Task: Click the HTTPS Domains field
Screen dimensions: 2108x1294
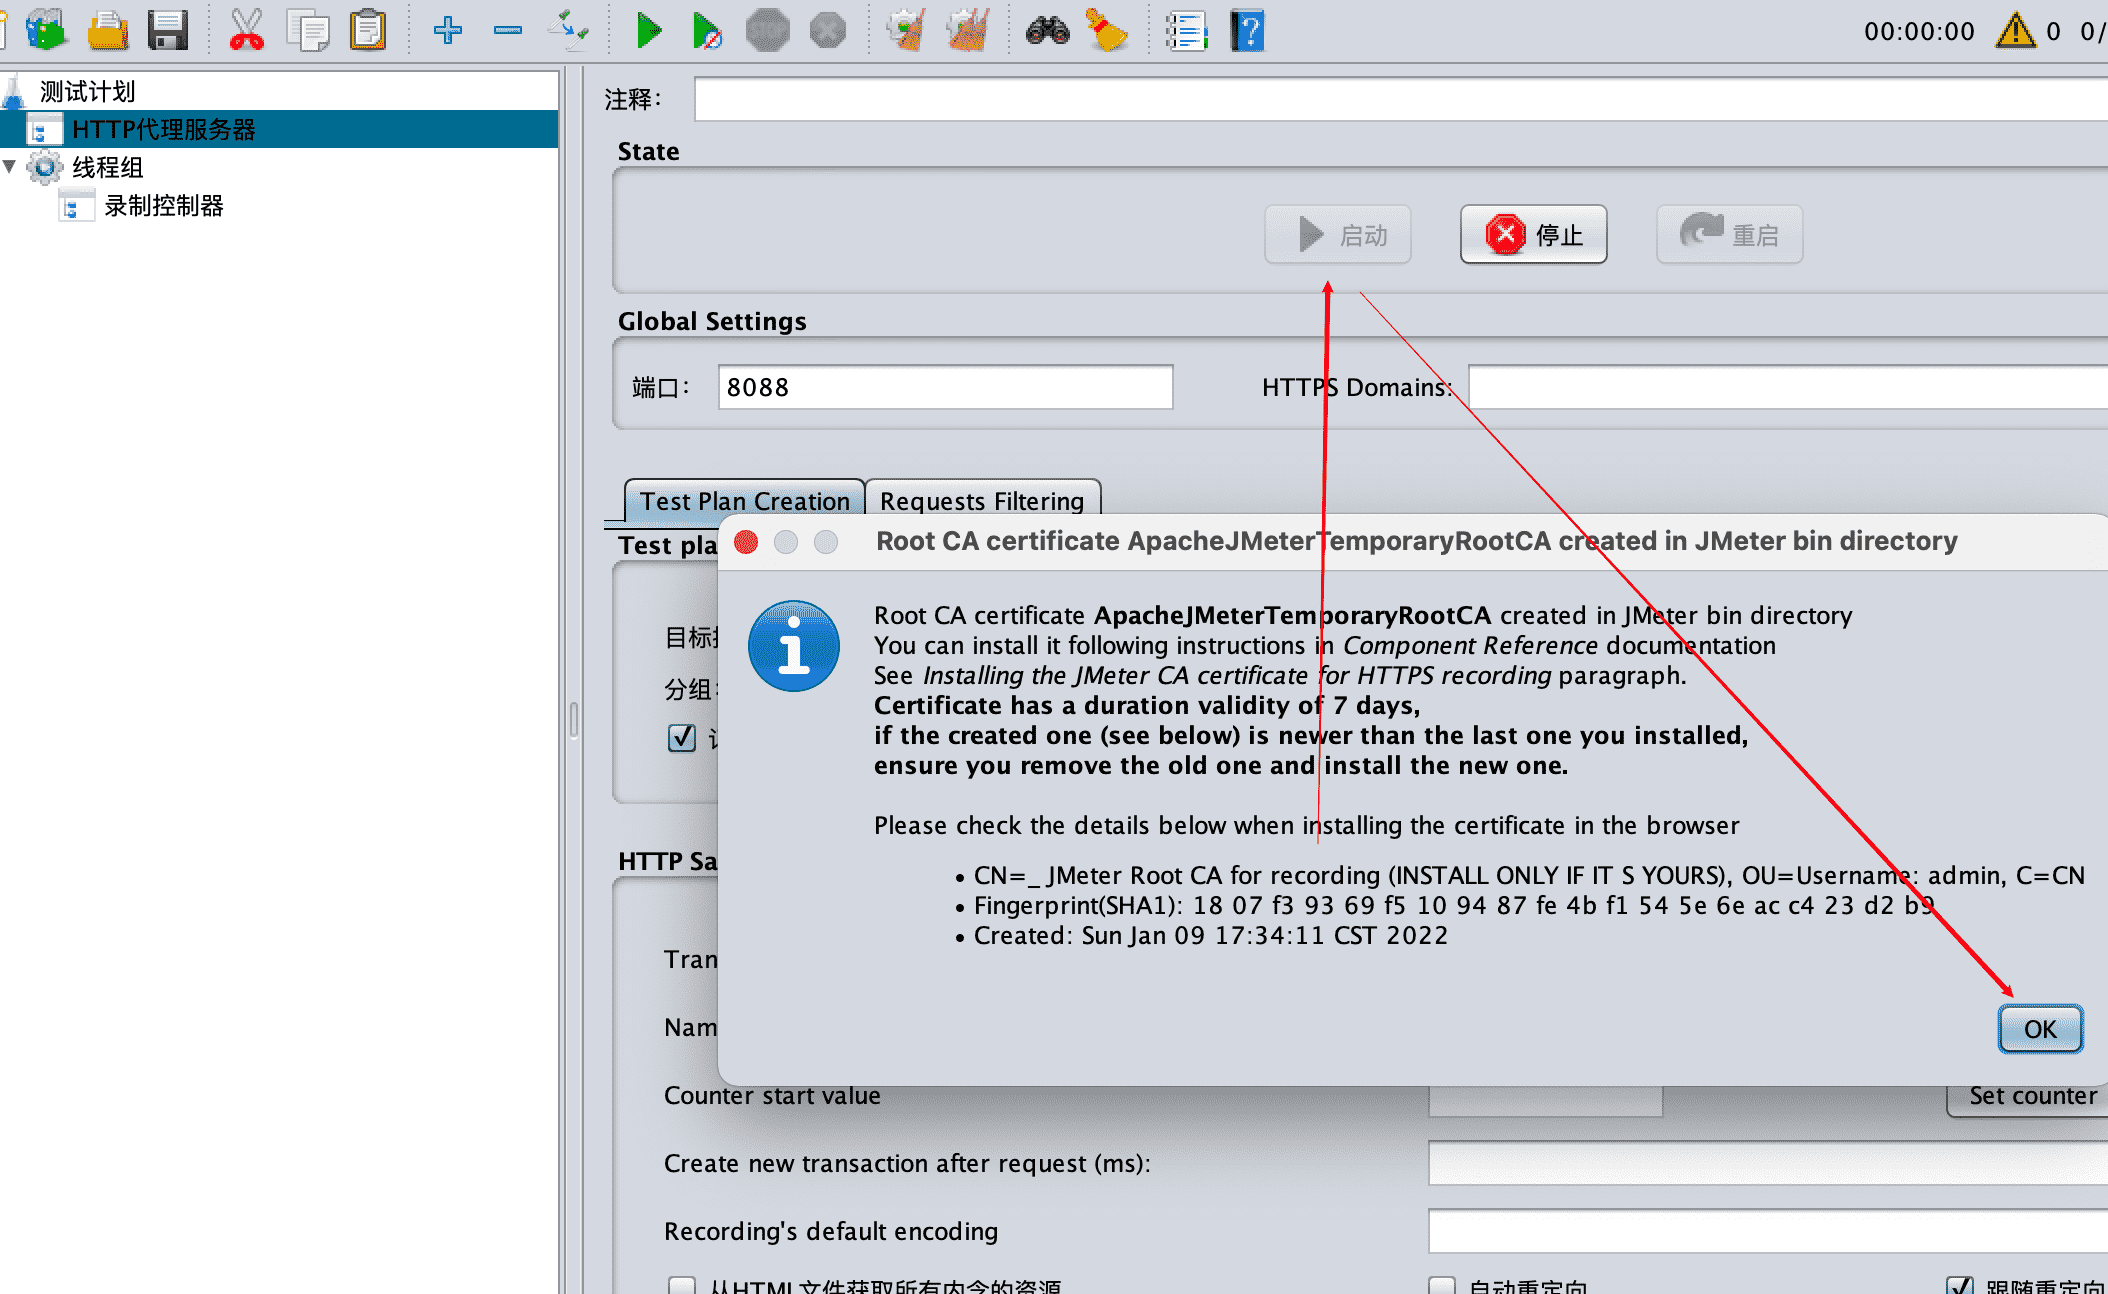Action: [x=1788, y=387]
